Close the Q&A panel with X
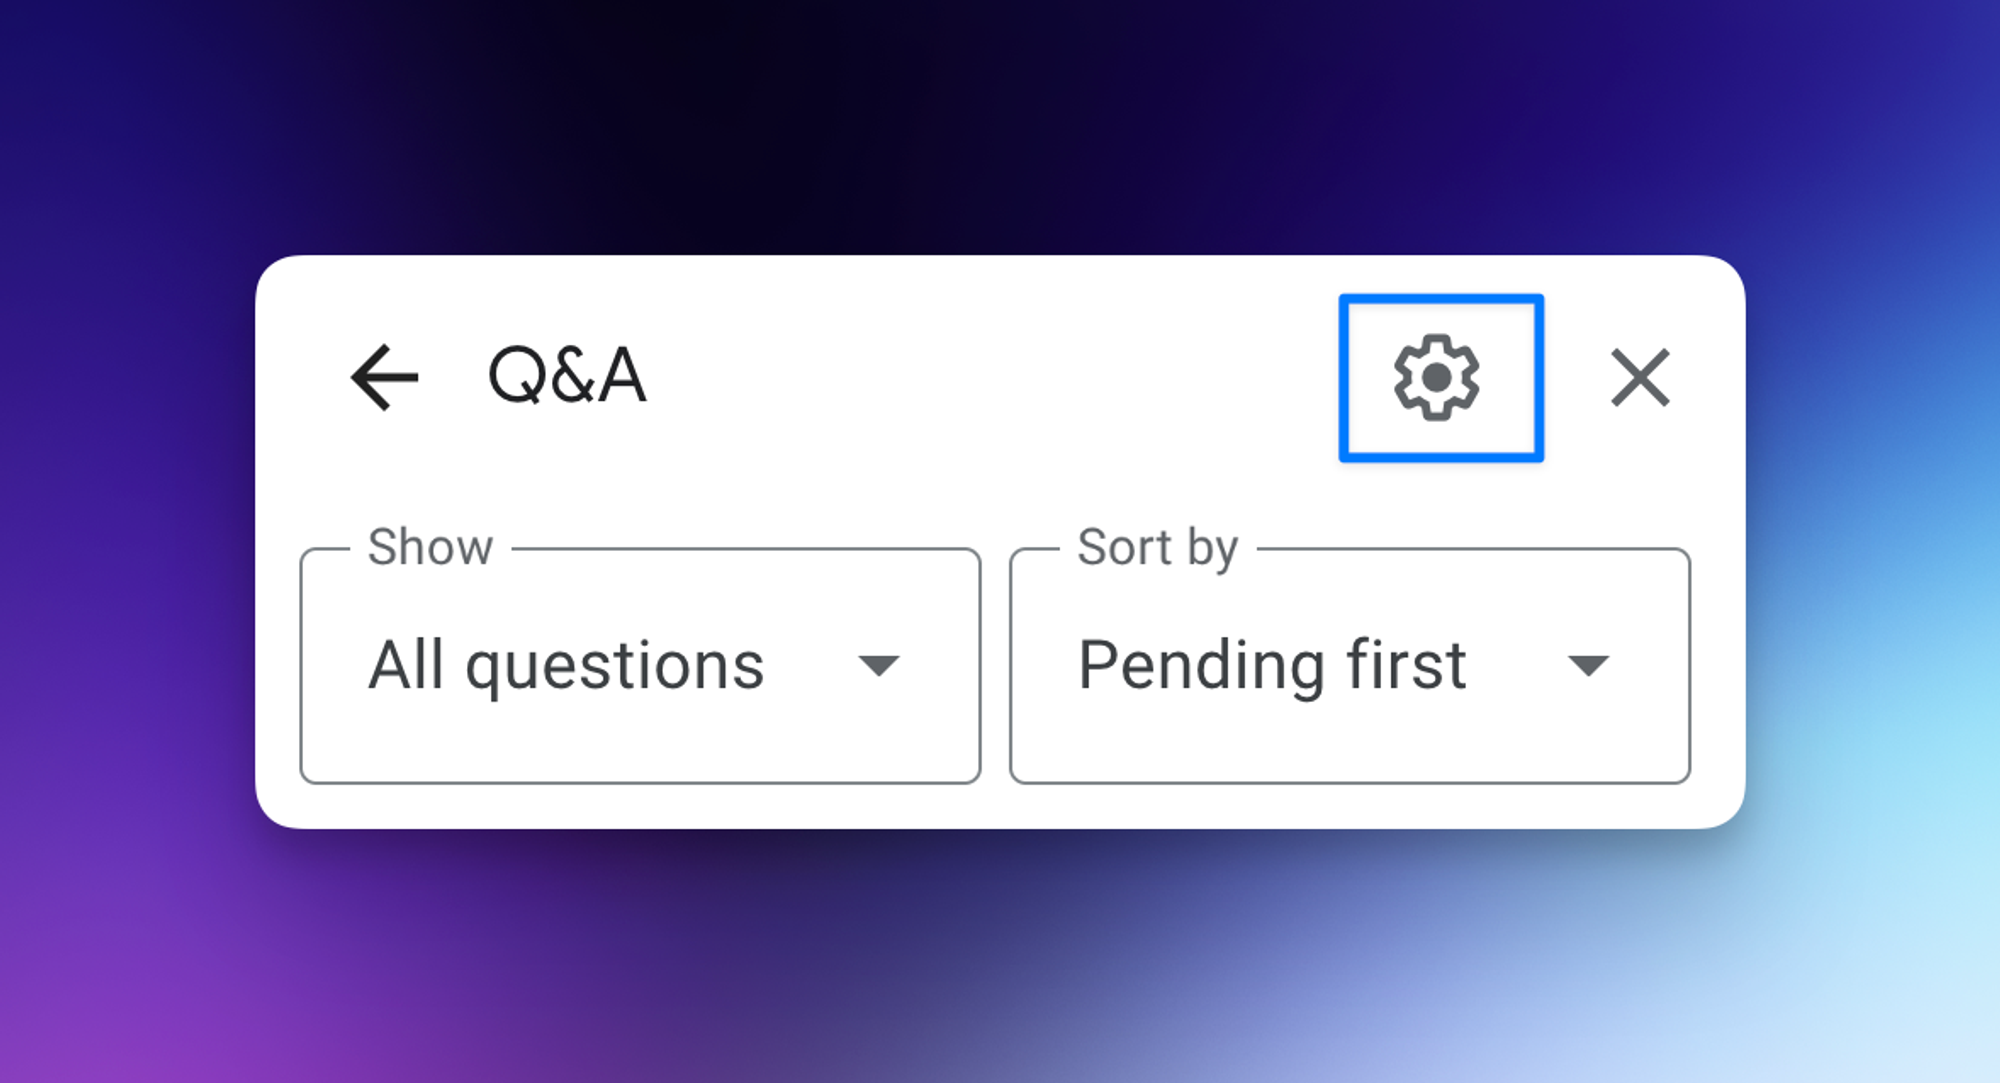This screenshot has height=1083, width=2000. (1640, 377)
